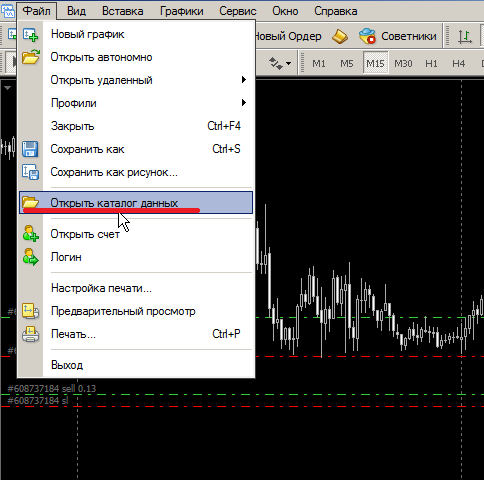Toggle the Советники expert advisors button

tap(397, 36)
